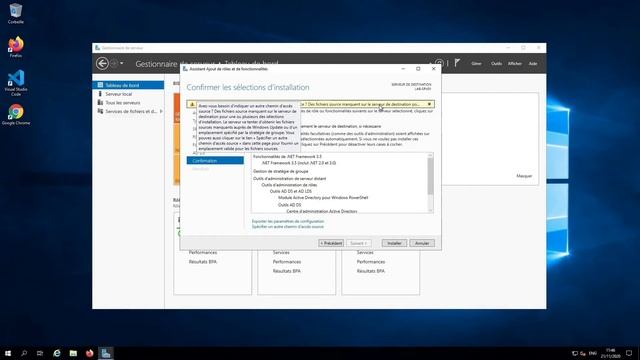Open the notifications flag in Server Manager
This screenshot has height=360, width=640.
(x=457, y=63)
